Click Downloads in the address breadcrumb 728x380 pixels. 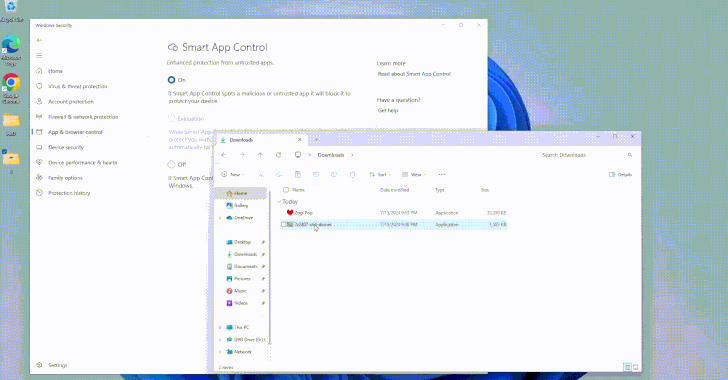click(x=331, y=155)
